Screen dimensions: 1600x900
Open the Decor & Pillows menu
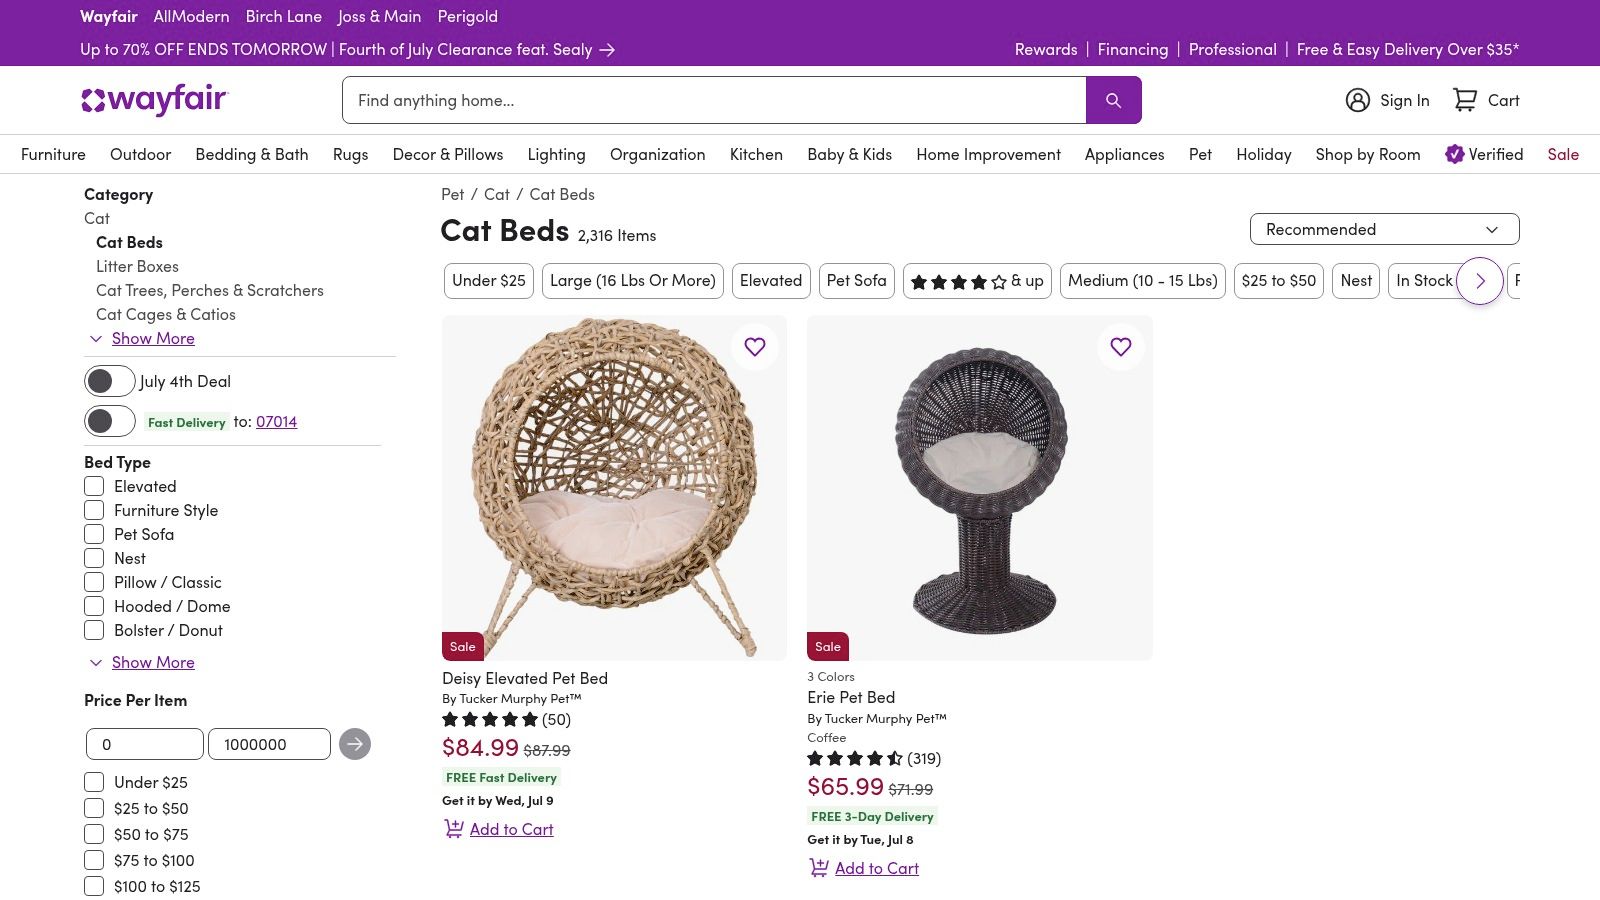point(448,154)
